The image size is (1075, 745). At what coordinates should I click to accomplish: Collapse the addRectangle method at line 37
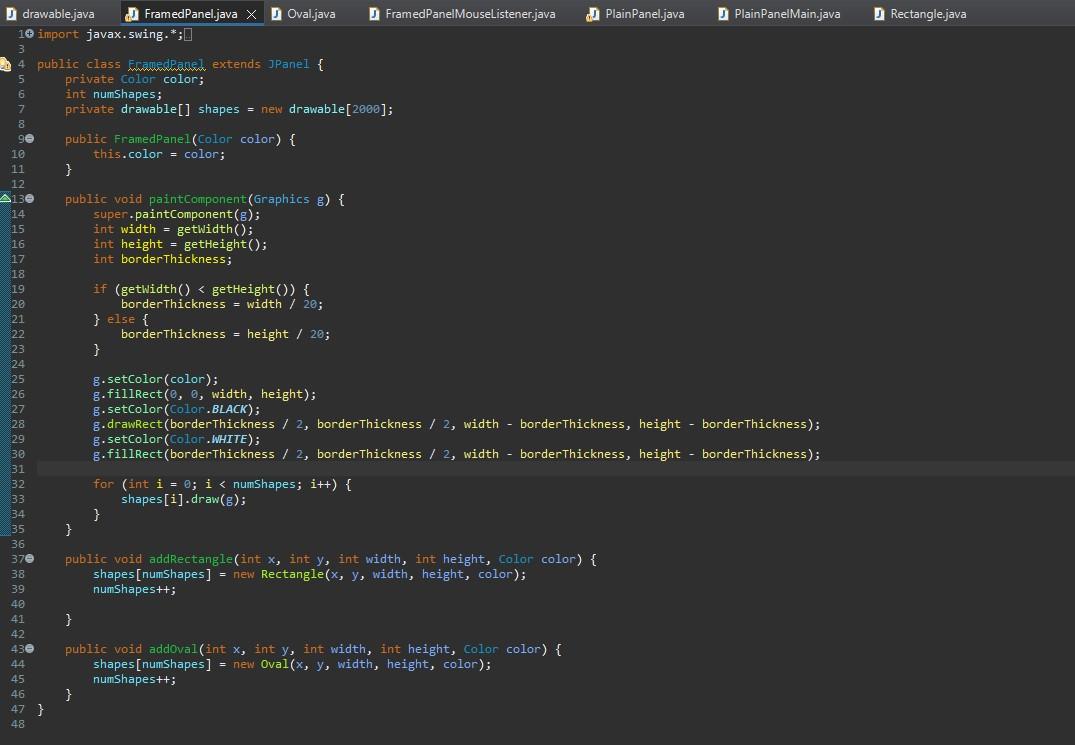(29, 559)
